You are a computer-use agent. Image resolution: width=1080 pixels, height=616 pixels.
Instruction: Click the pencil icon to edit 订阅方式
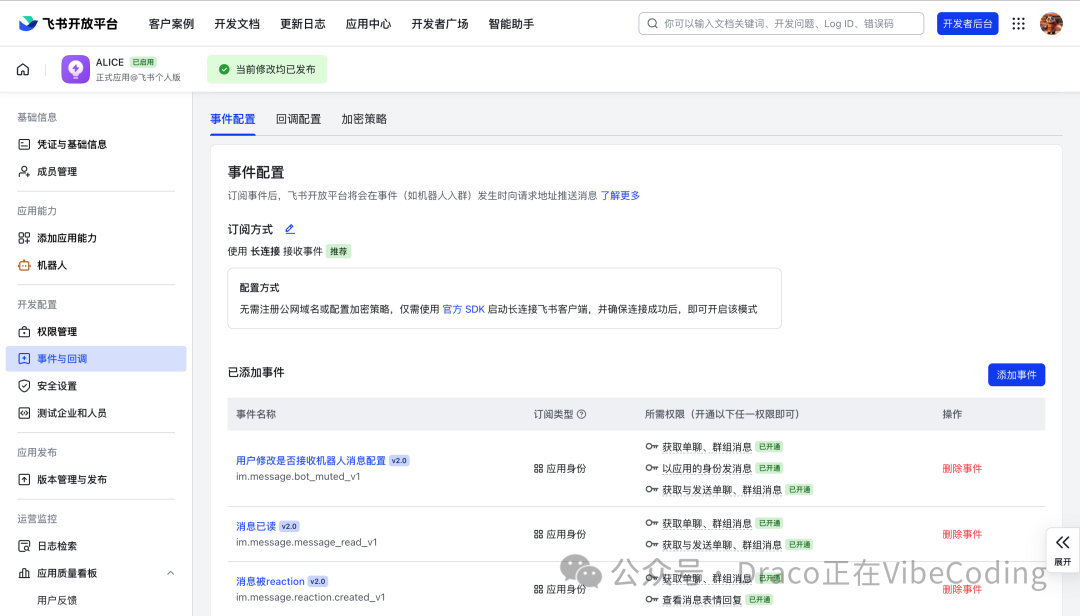(x=289, y=228)
